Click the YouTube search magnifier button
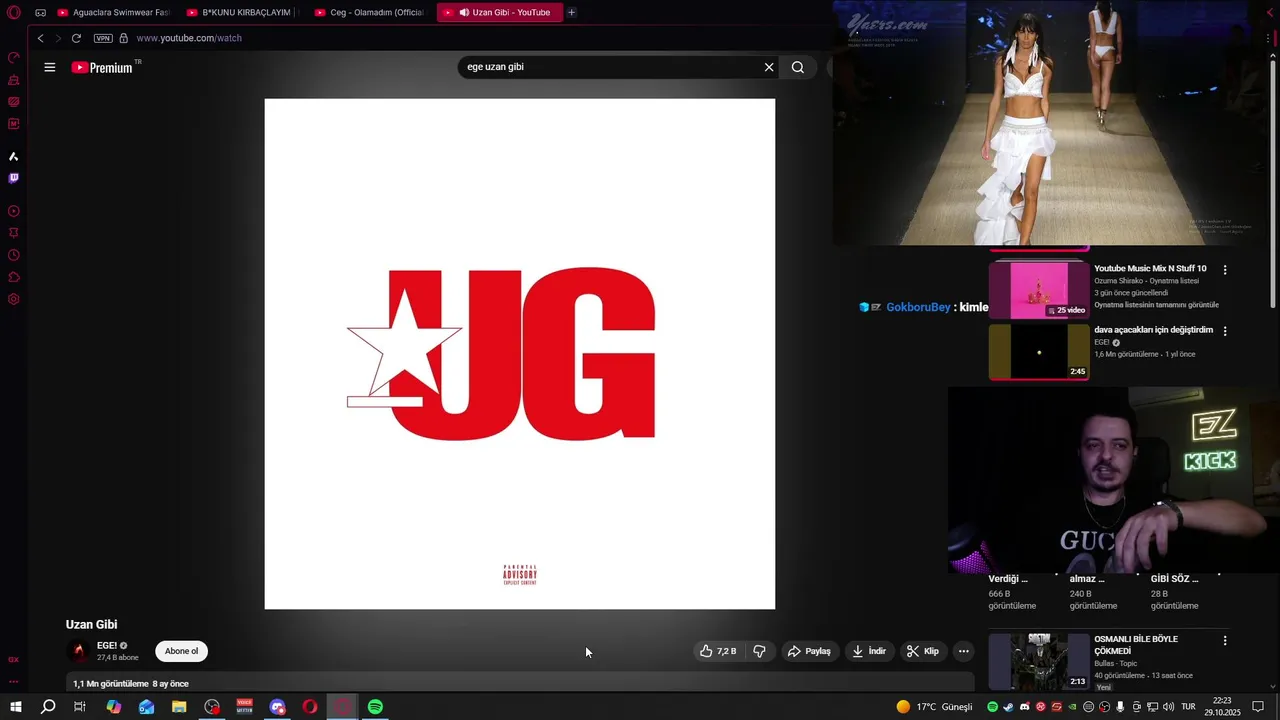The image size is (1280, 720). click(798, 67)
